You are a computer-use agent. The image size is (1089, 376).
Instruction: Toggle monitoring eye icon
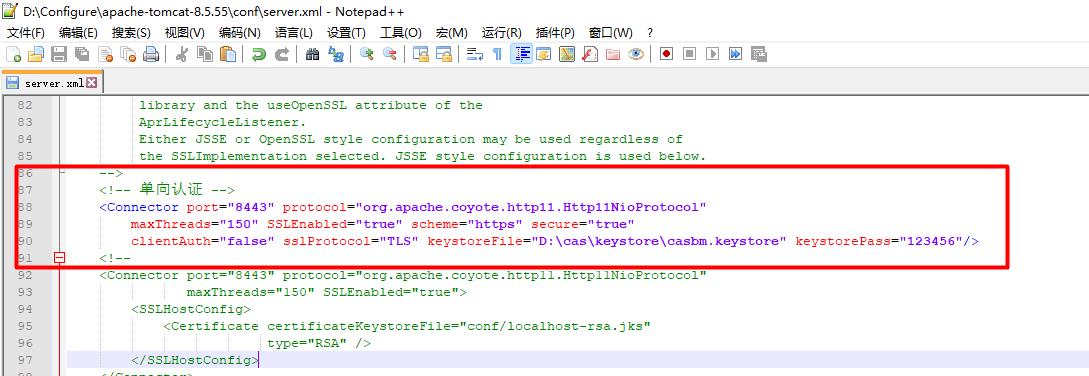635,54
